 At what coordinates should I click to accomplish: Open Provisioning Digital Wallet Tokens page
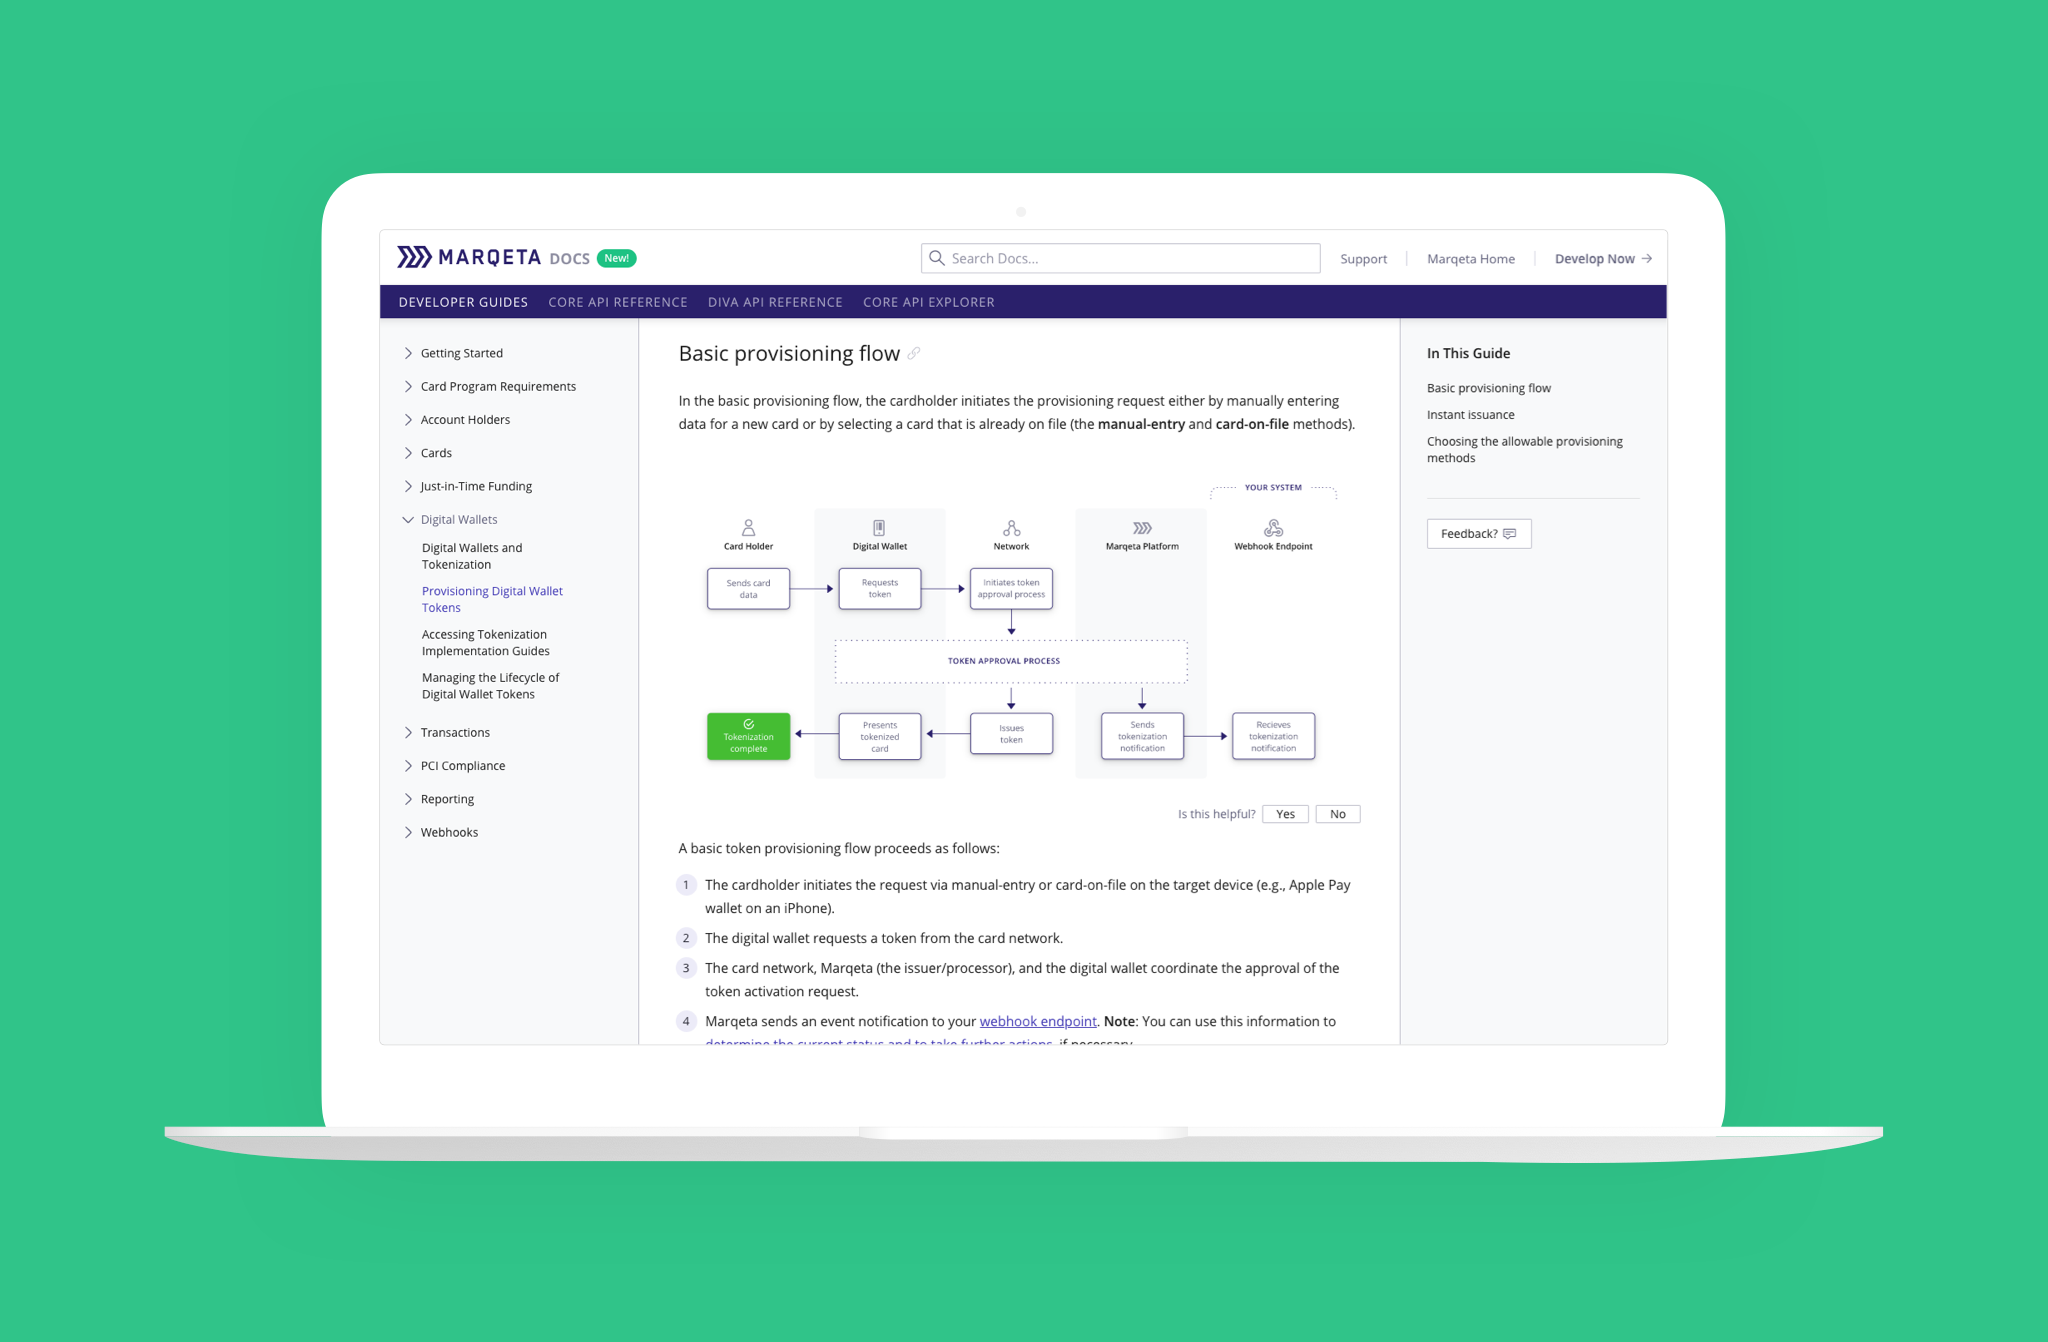[x=492, y=599]
